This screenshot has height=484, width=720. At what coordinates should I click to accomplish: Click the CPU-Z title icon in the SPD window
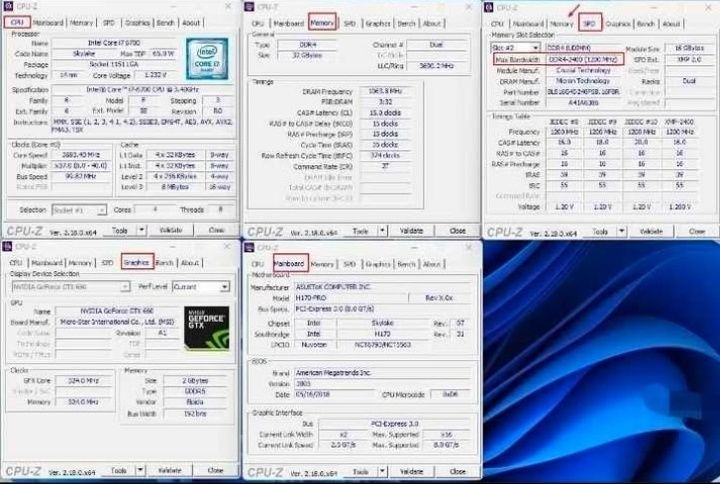tap(489, 7)
